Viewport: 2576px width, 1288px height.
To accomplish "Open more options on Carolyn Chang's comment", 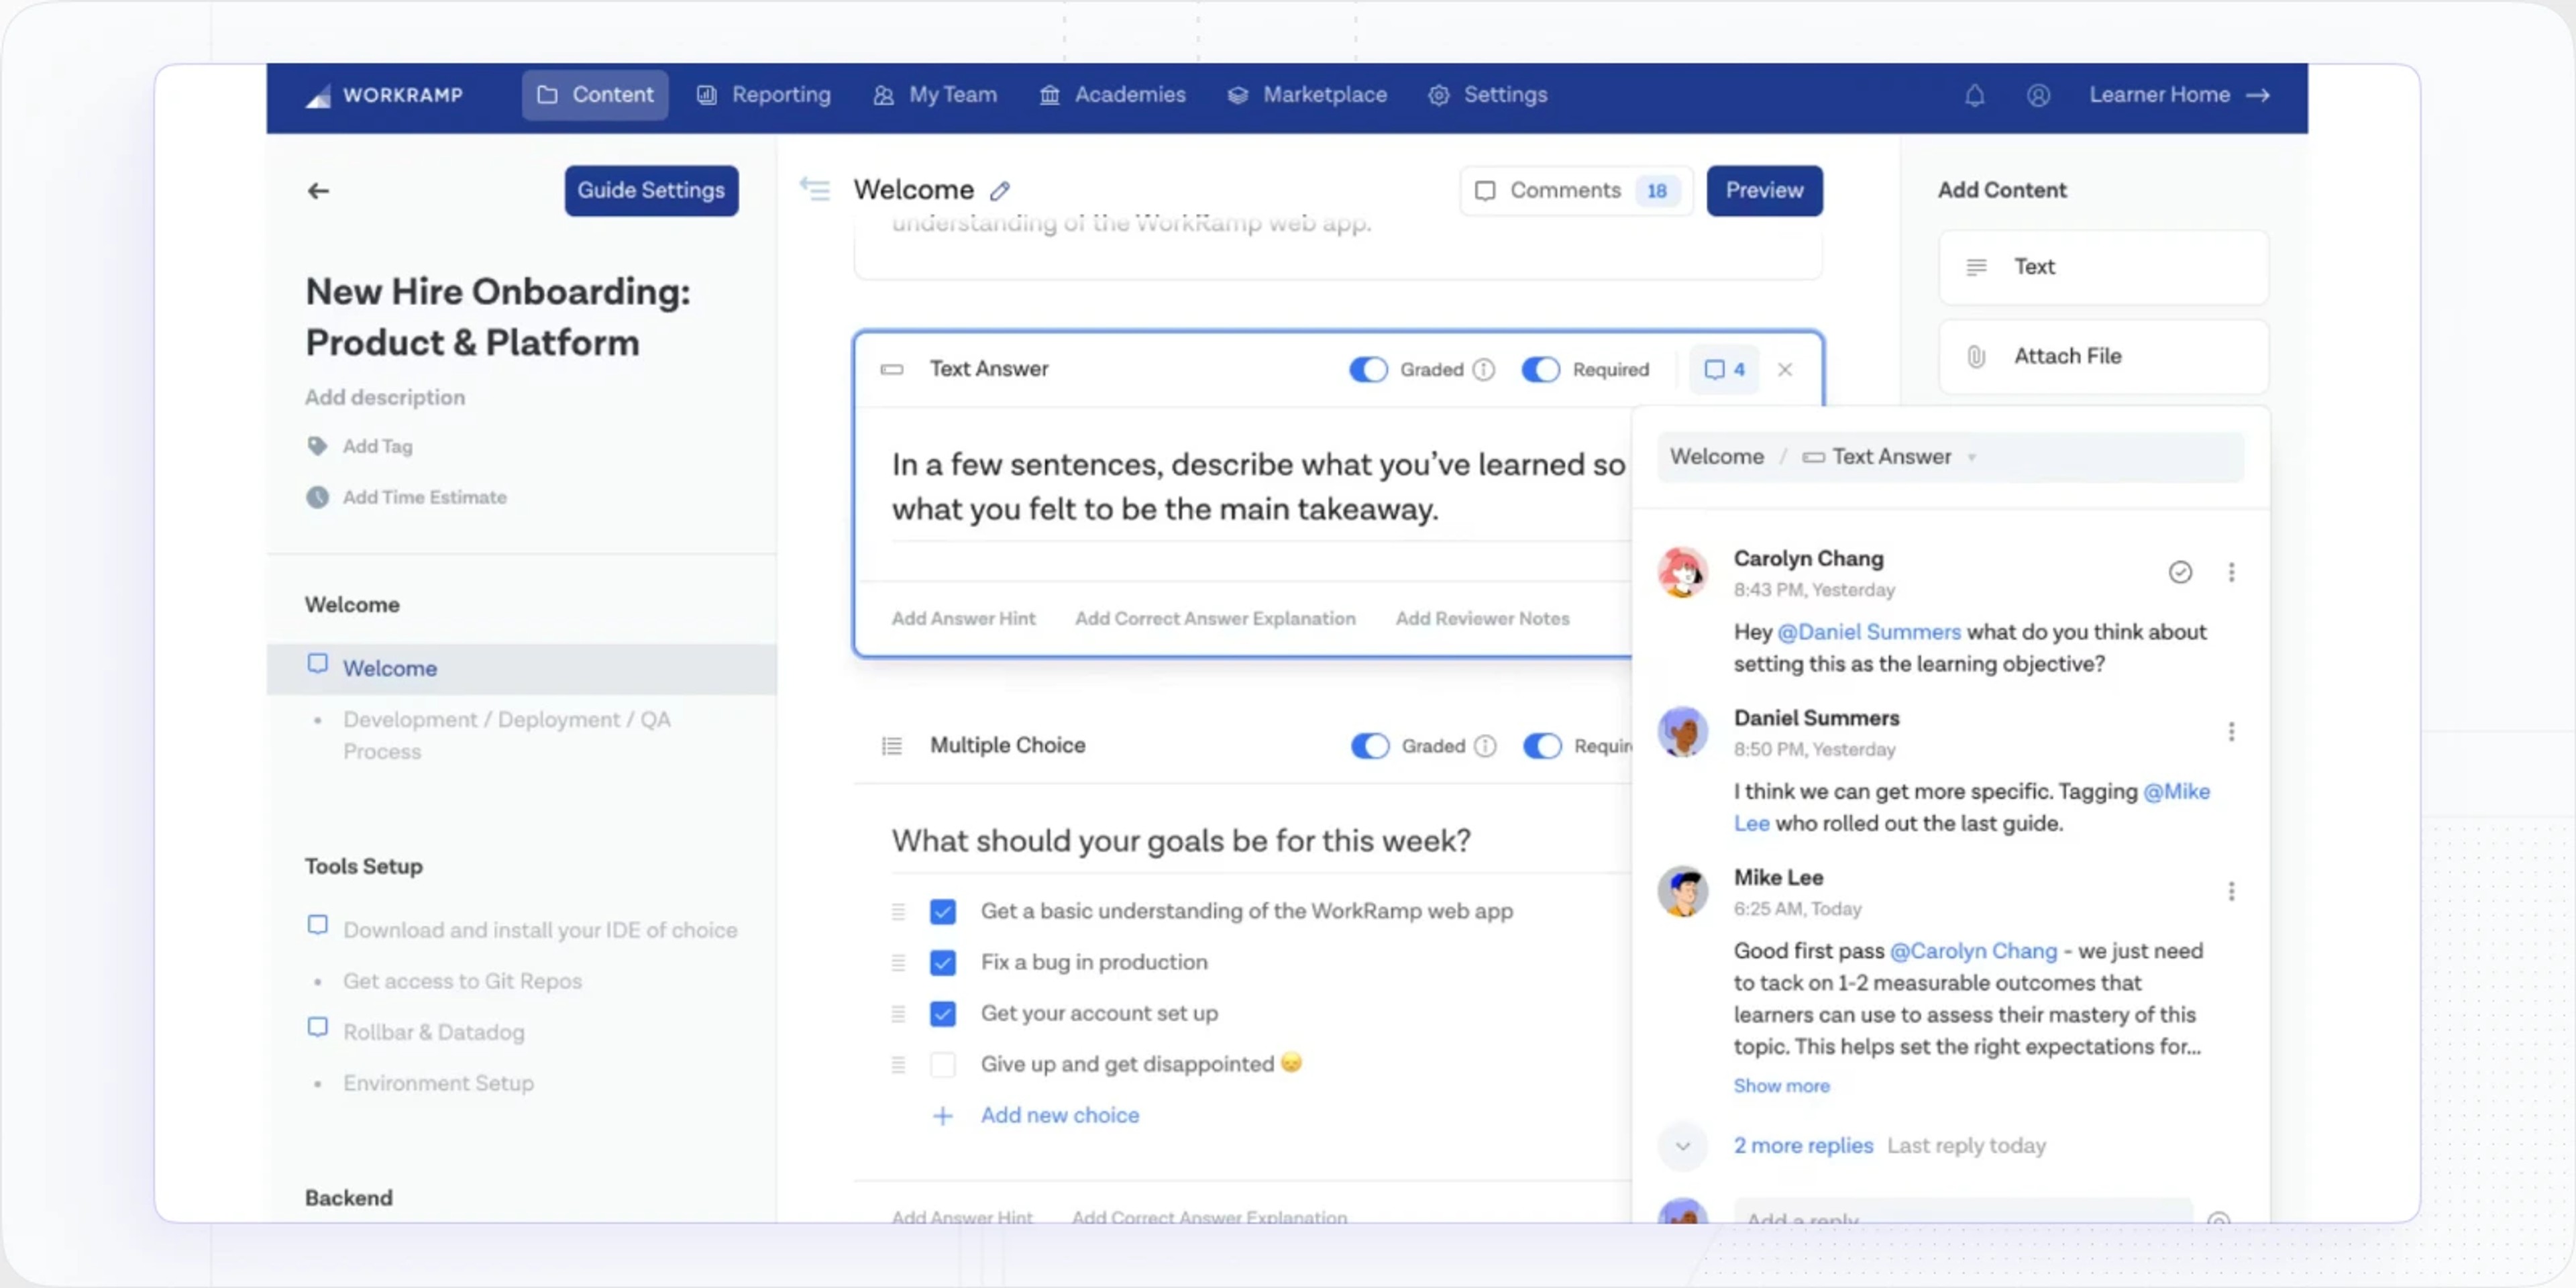I will pyautogui.click(x=2231, y=572).
